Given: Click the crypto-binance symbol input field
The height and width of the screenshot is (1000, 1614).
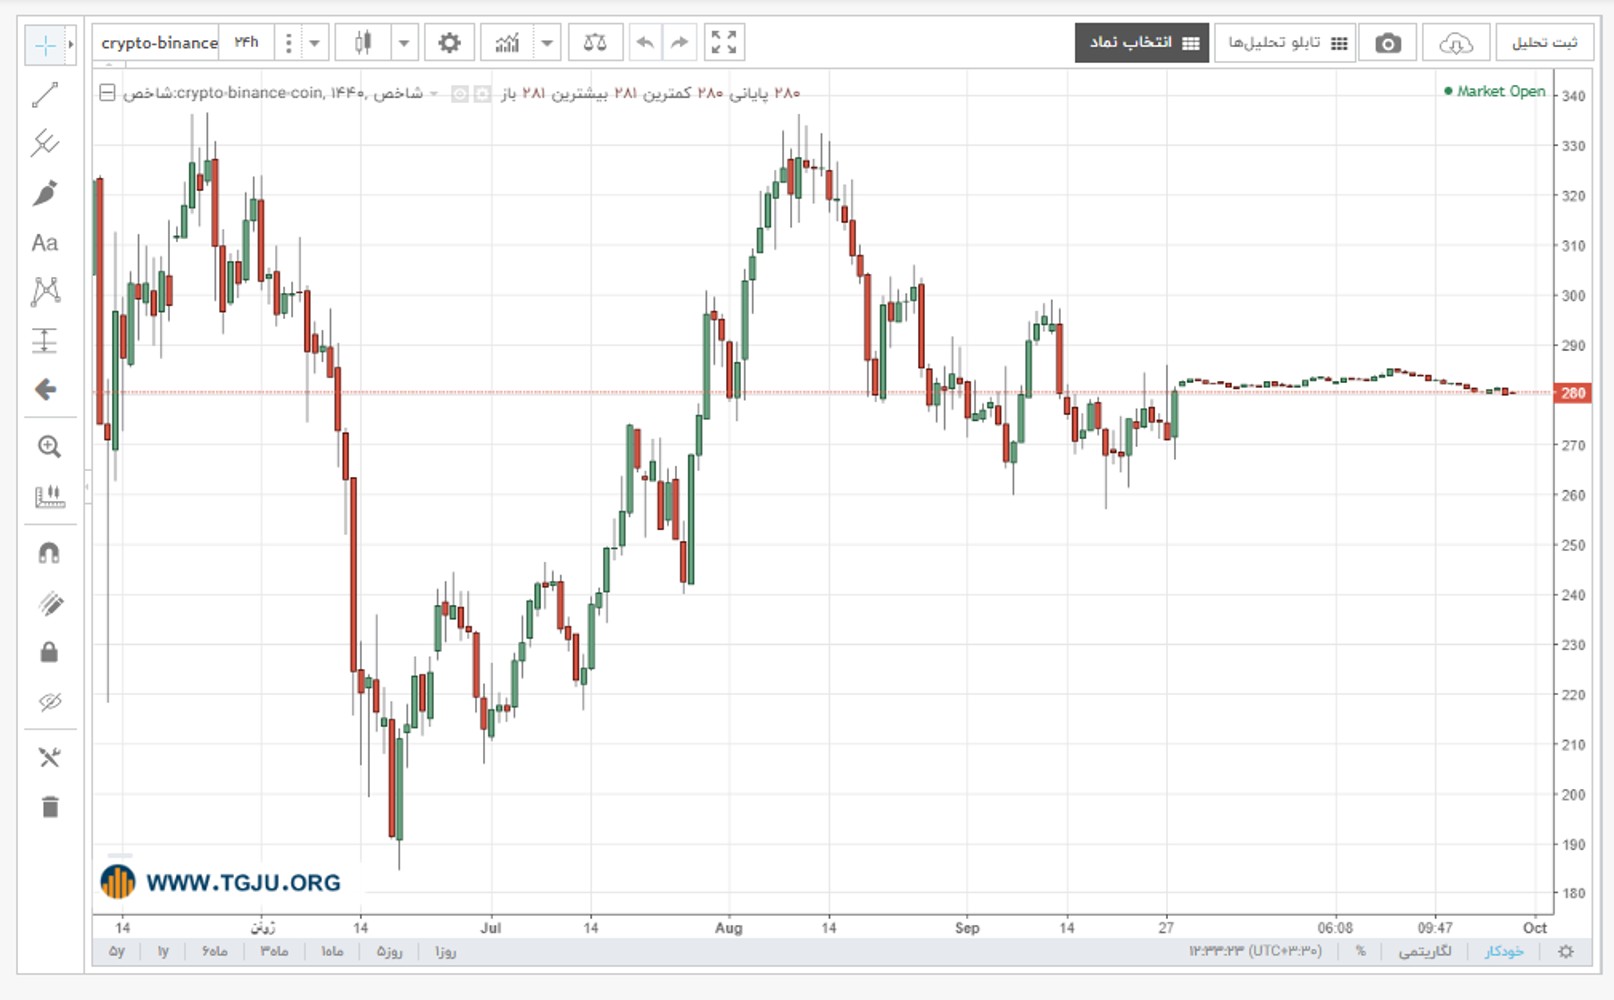Looking at the screenshot, I should (158, 43).
